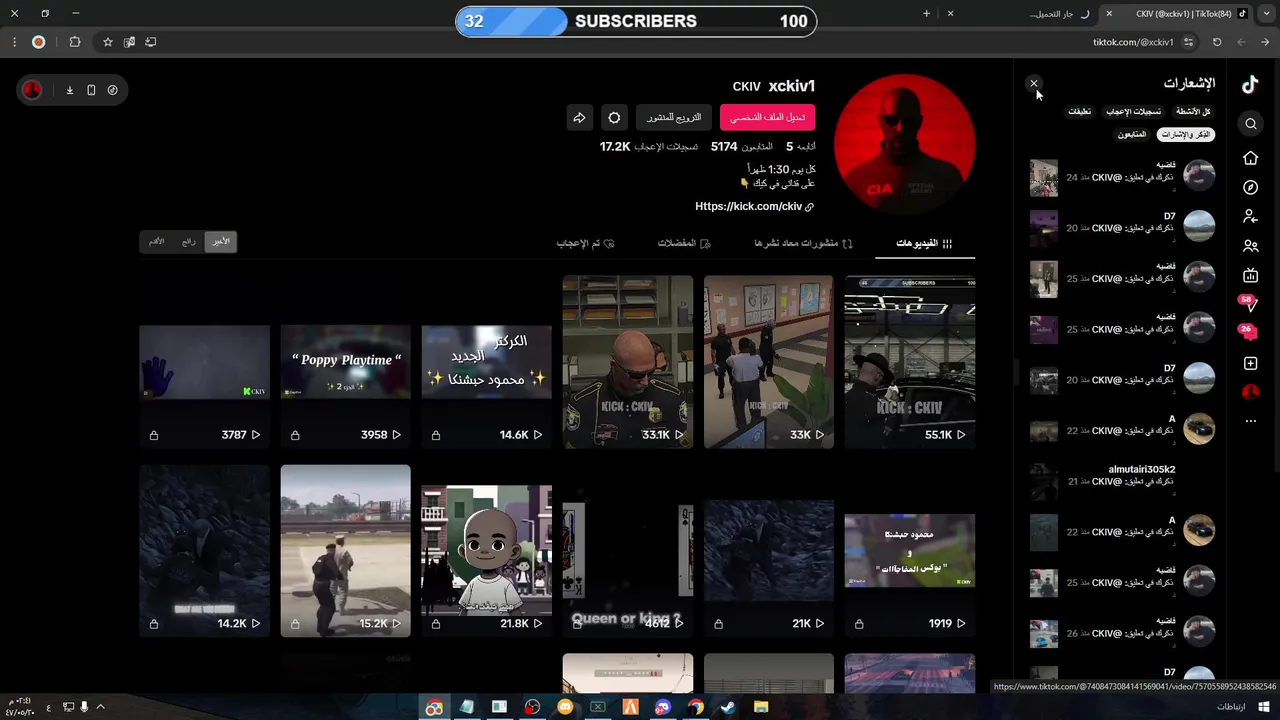The width and height of the screenshot is (1280, 720).
Task: Reload the page
Action: [1217, 42]
